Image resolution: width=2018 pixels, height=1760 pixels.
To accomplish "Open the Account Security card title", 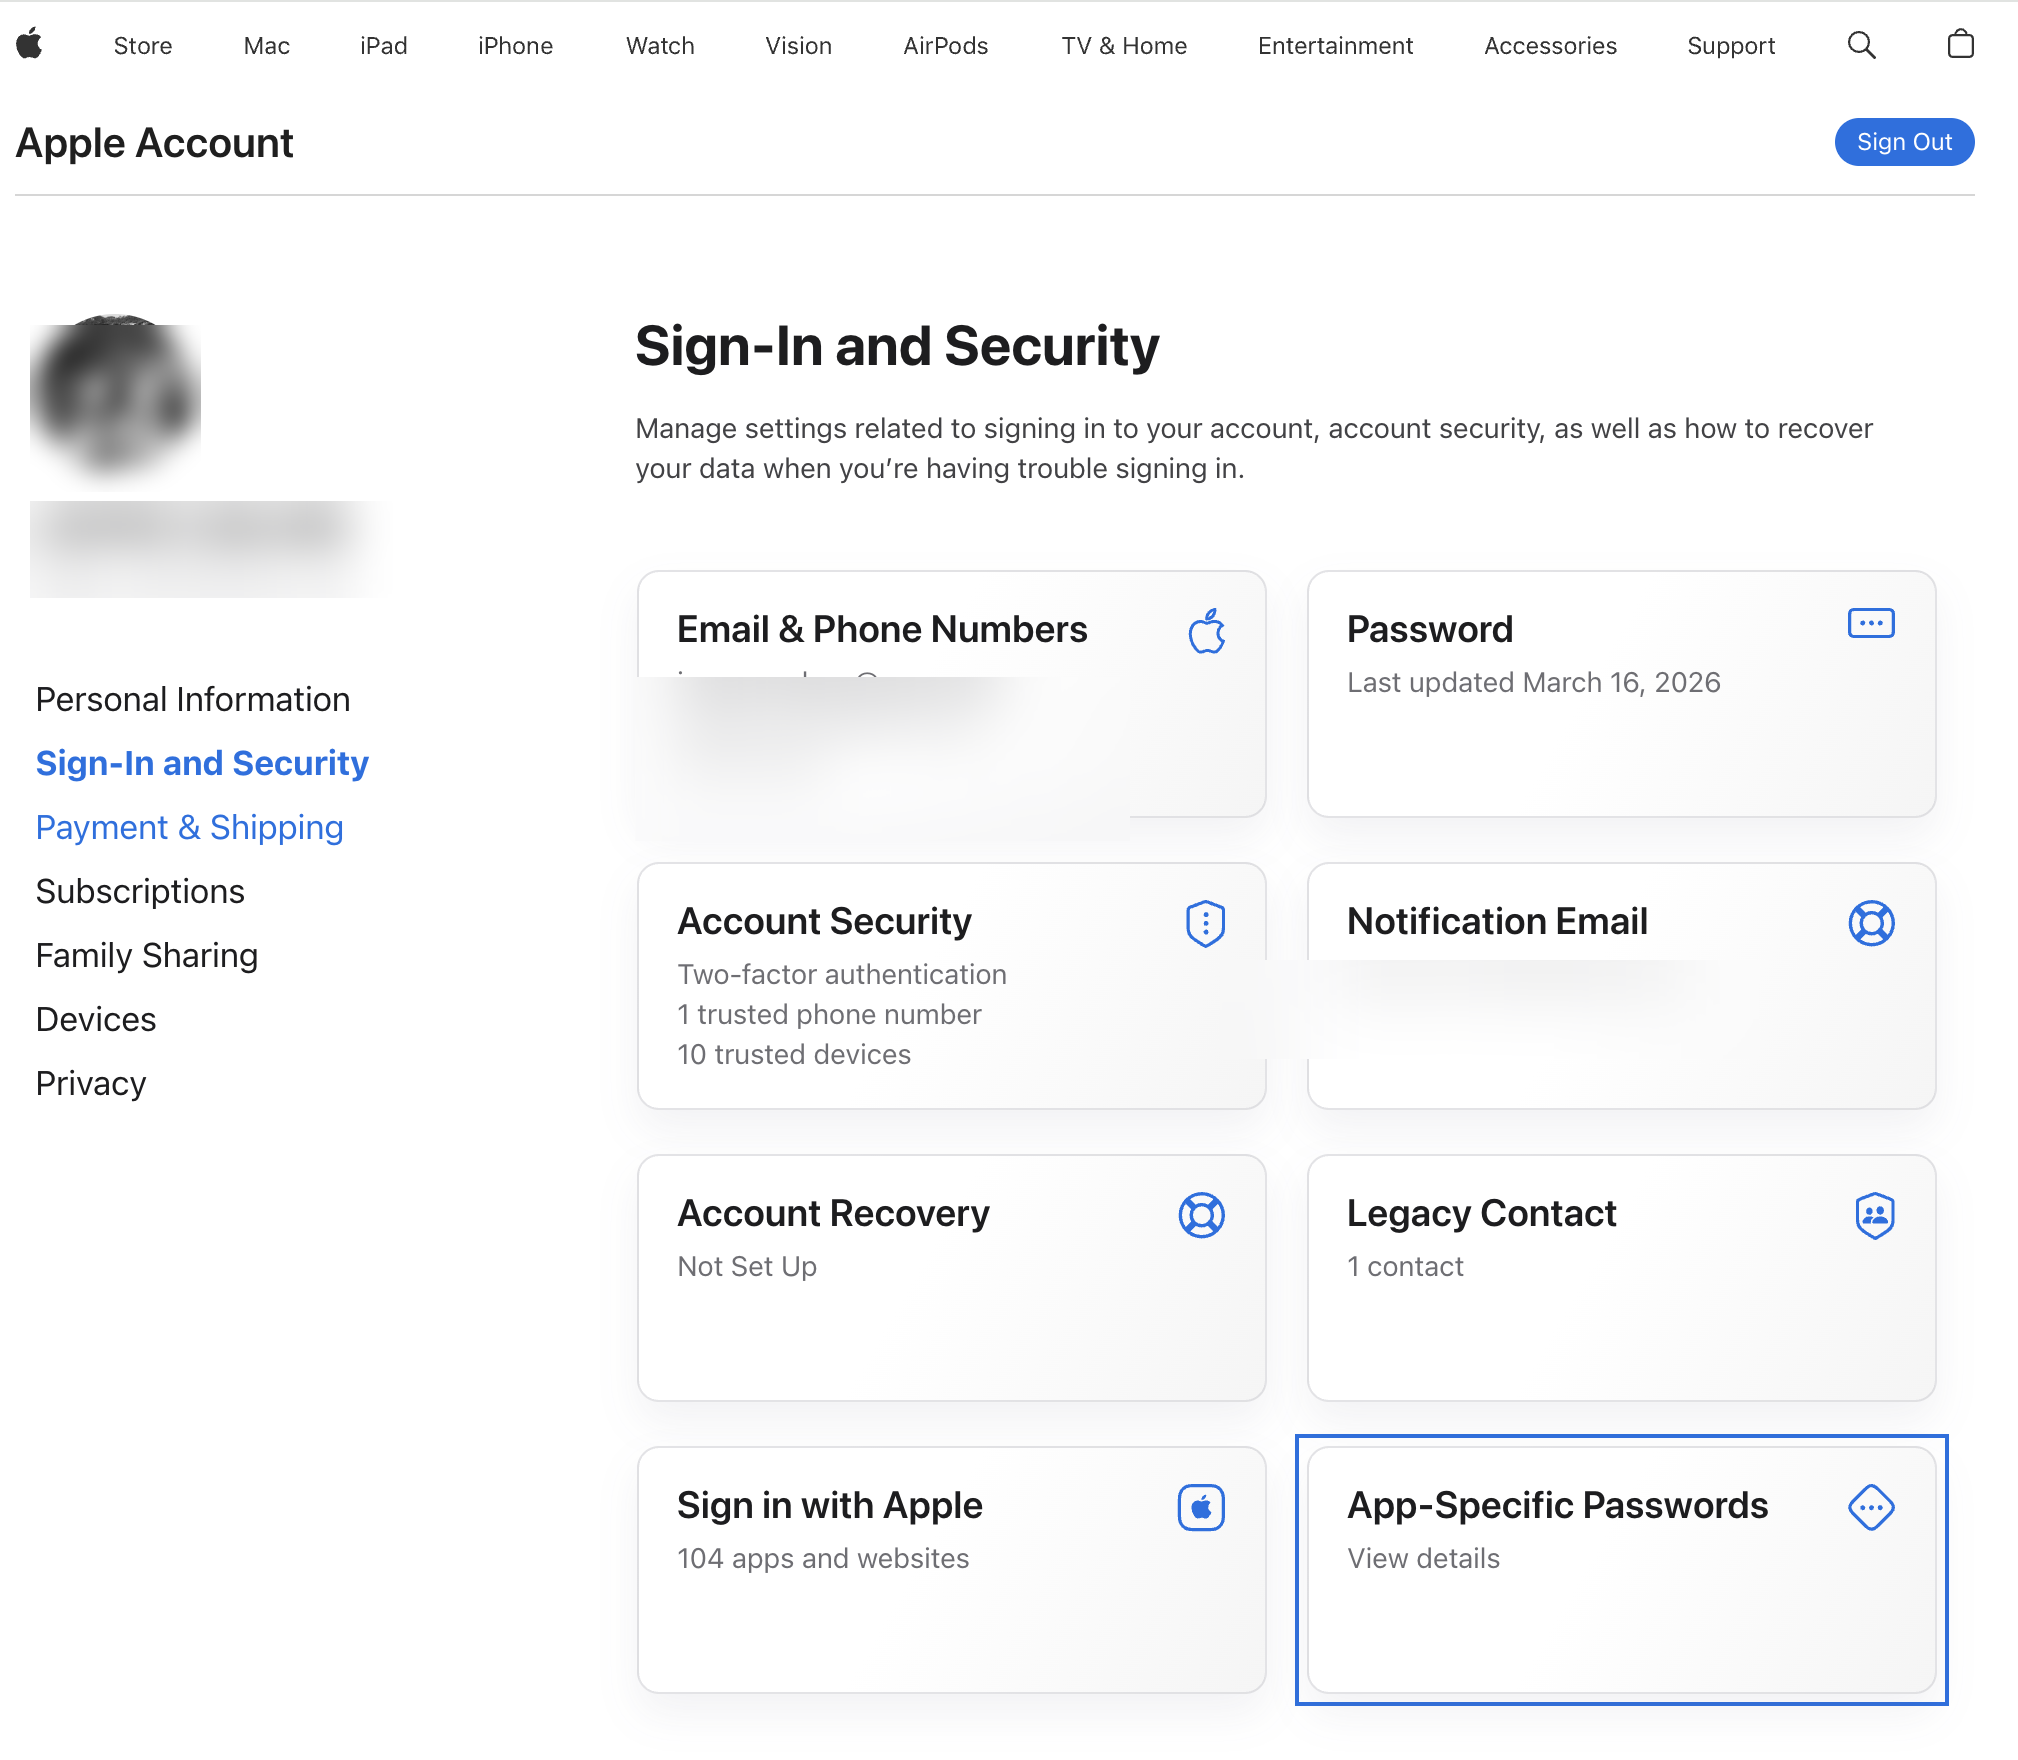I will click(x=825, y=921).
